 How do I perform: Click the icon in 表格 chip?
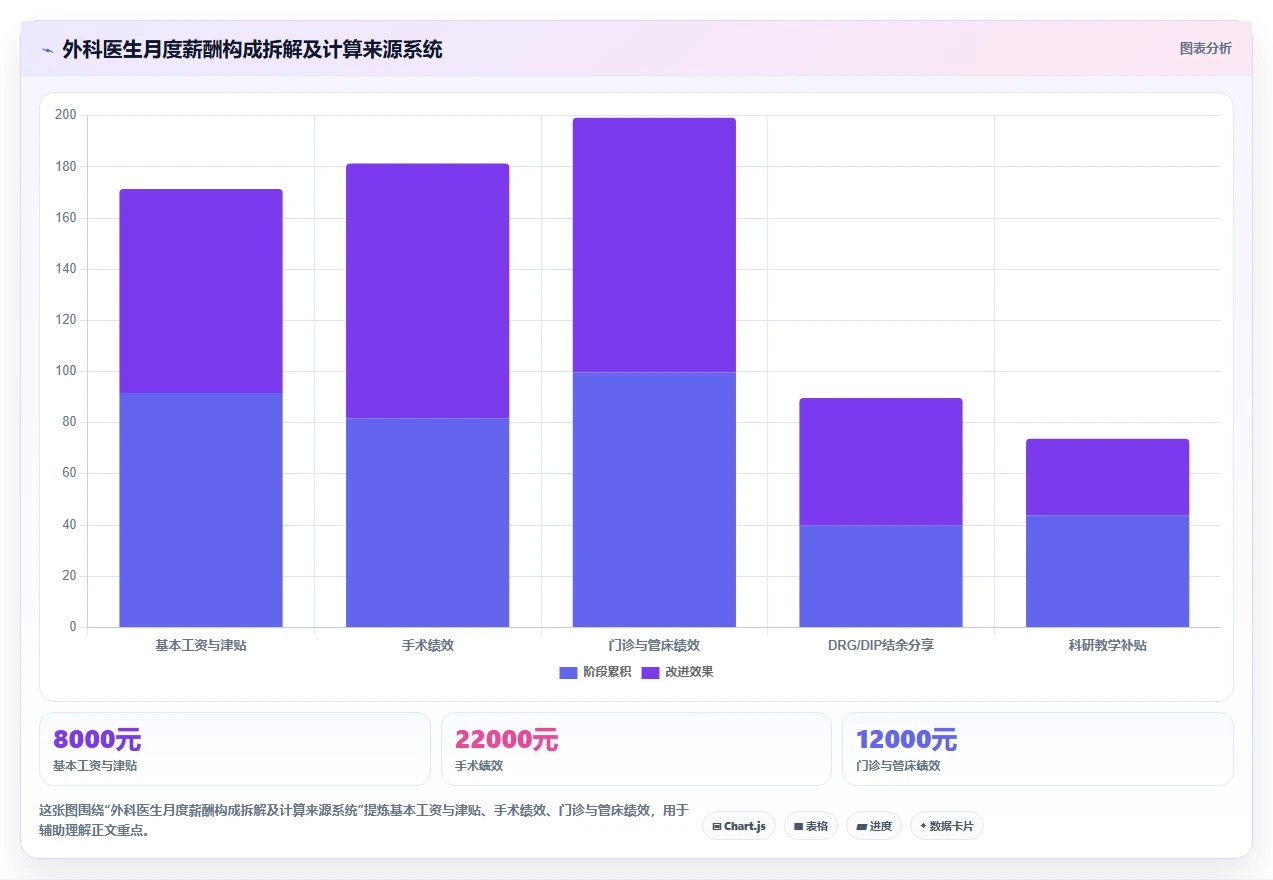pyautogui.click(x=798, y=826)
